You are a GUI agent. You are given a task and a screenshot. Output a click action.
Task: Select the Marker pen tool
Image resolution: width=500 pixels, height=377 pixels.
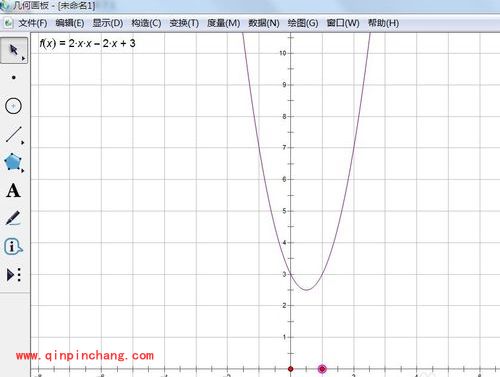pyautogui.click(x=13, y=218)
